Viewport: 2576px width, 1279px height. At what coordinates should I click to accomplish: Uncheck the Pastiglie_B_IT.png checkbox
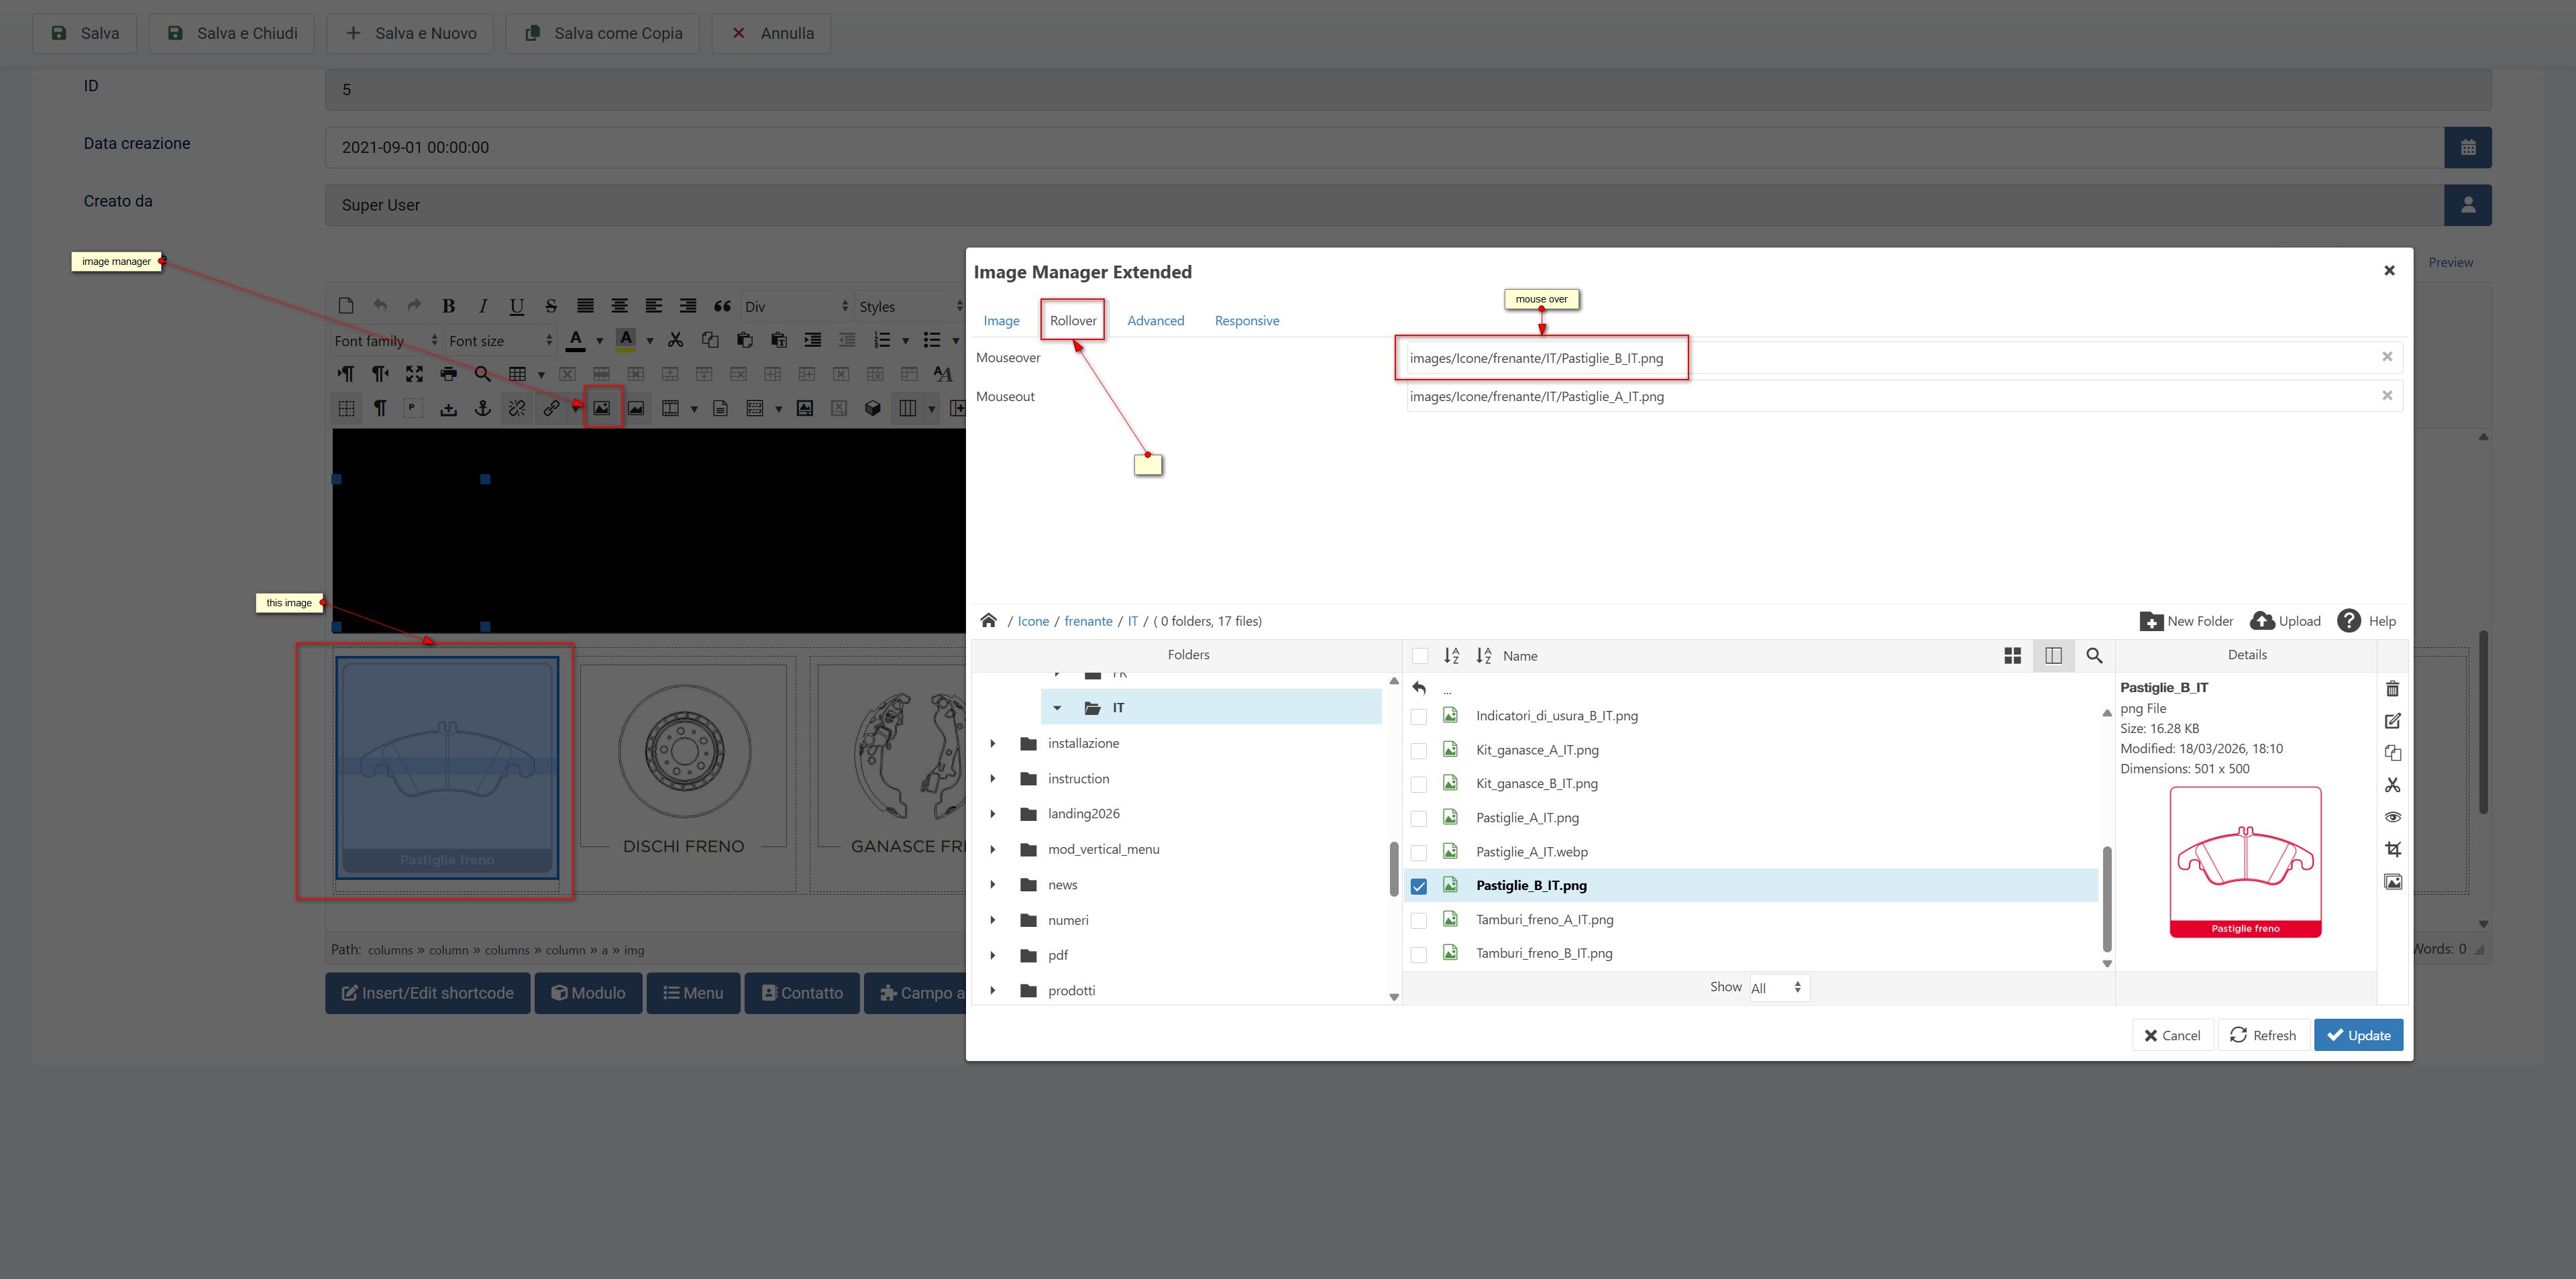point(1418,886)
